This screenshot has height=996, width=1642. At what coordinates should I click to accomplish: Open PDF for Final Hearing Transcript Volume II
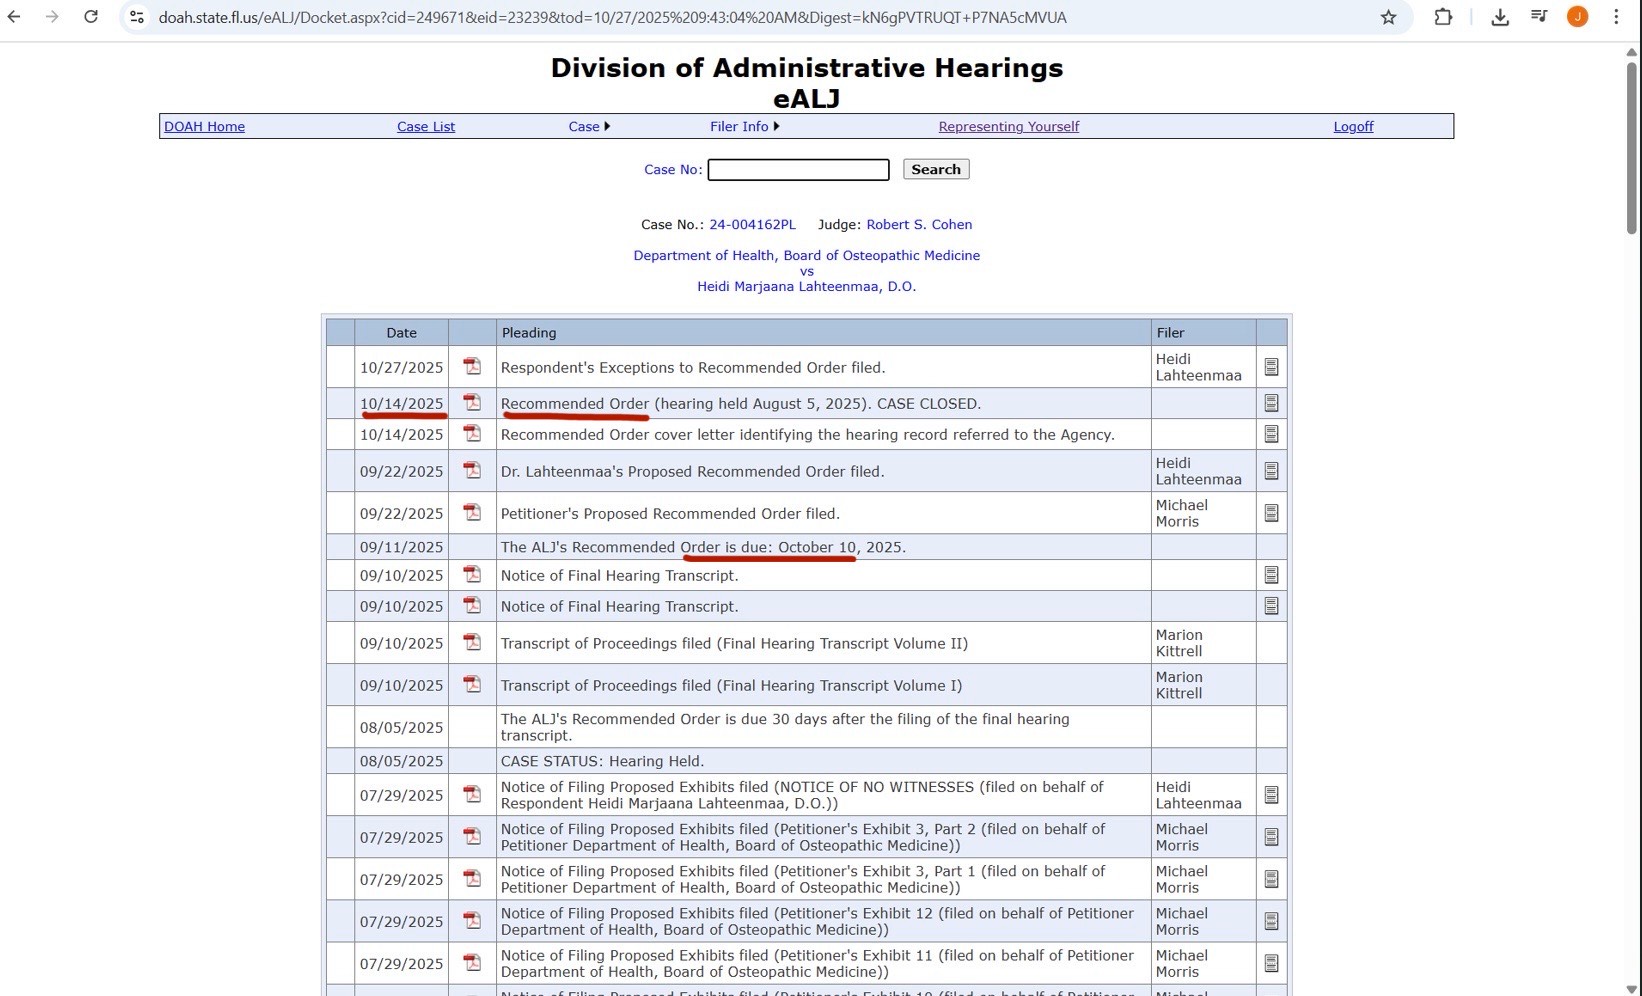[x=472, y=643]
